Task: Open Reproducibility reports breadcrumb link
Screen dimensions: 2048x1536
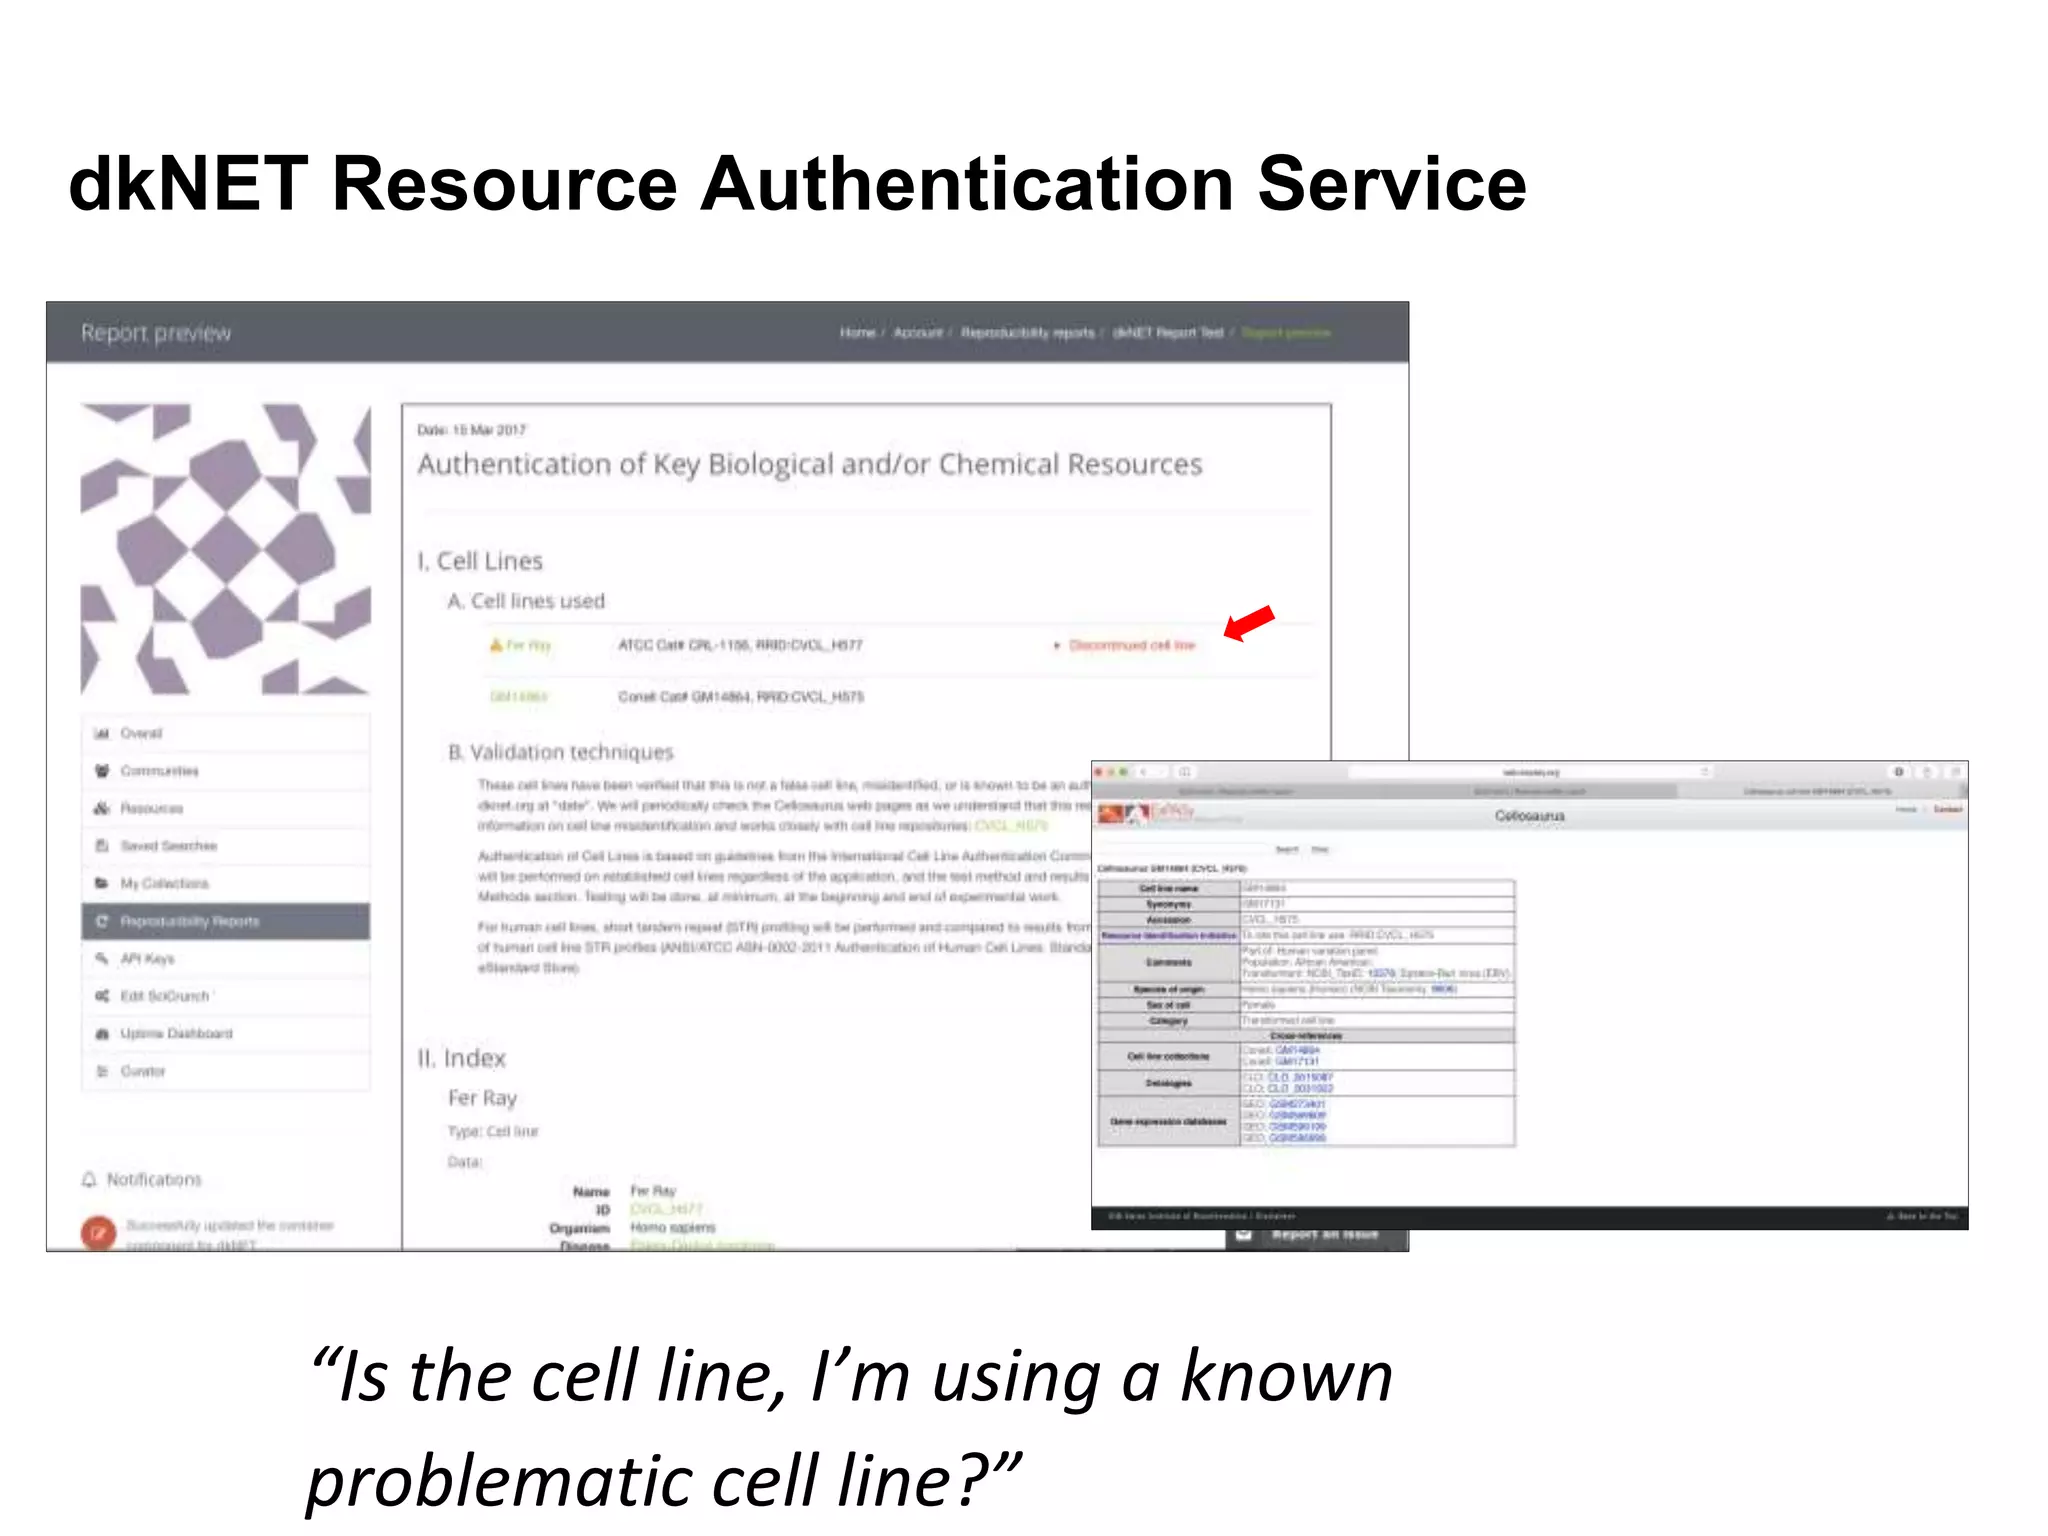Action: [1028, 333]
